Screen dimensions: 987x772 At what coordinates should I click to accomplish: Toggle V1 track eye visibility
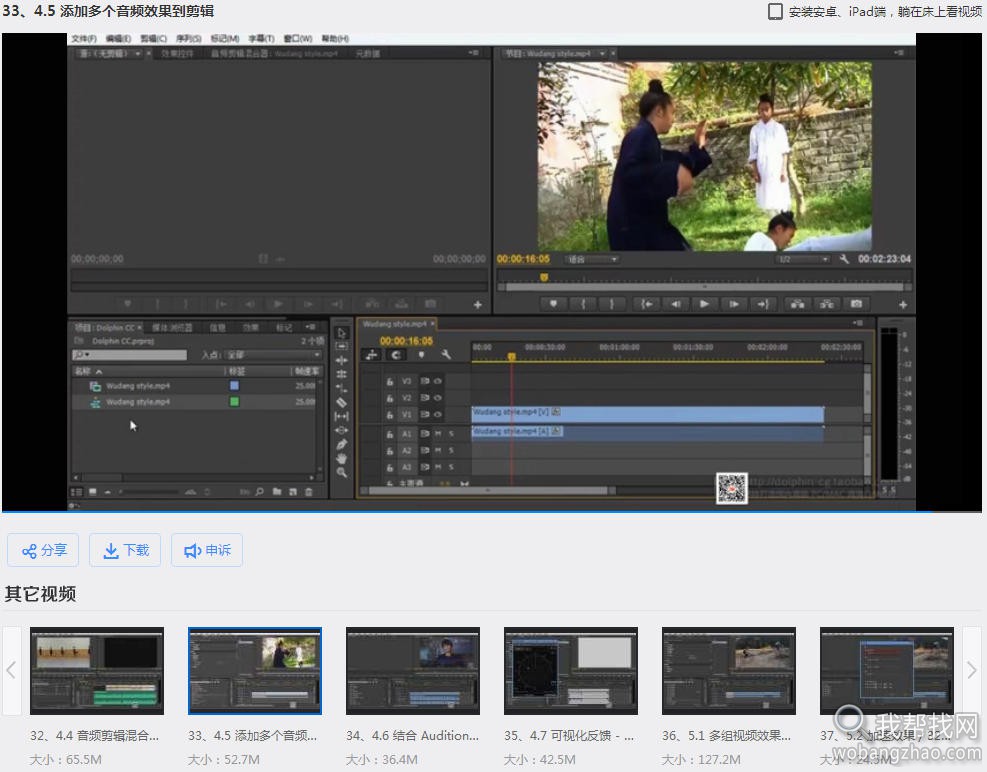[x=437, y=414]
